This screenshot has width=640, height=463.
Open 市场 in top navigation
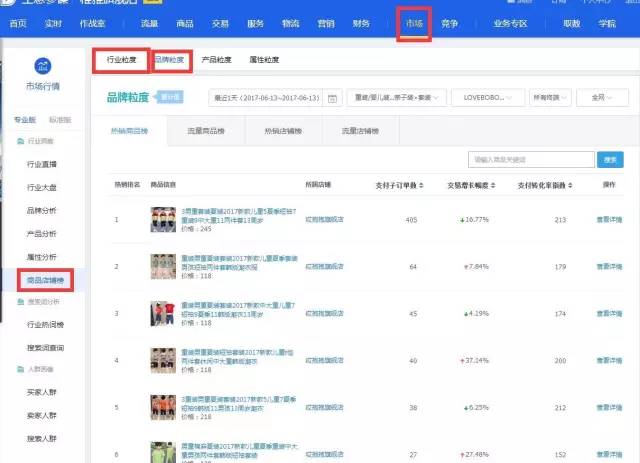pyautogui.click(x=414, y=24)
